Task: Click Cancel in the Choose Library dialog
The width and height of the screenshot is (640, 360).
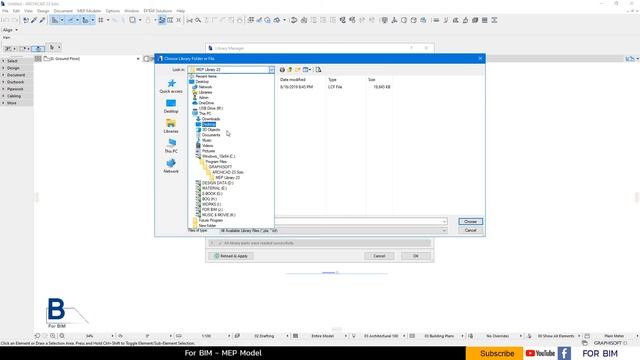Action: pyautogui.click(x=470, y=231)
